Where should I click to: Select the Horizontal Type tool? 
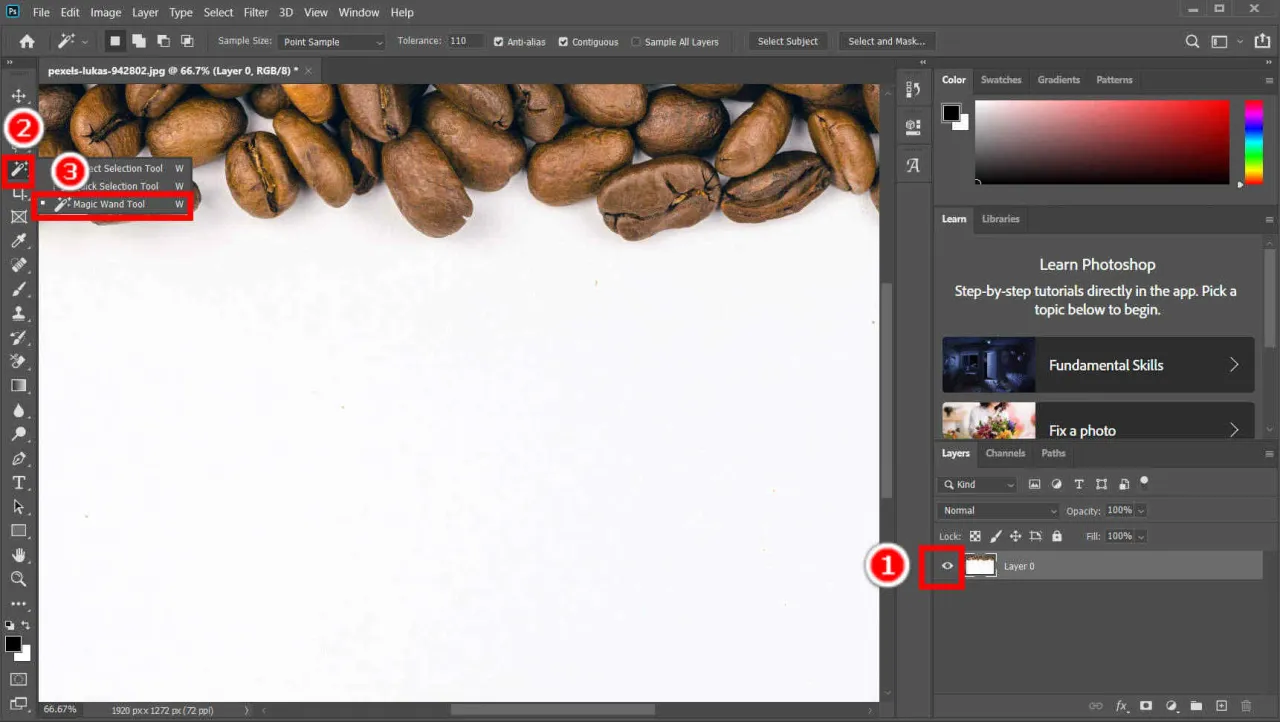point(18,483)
